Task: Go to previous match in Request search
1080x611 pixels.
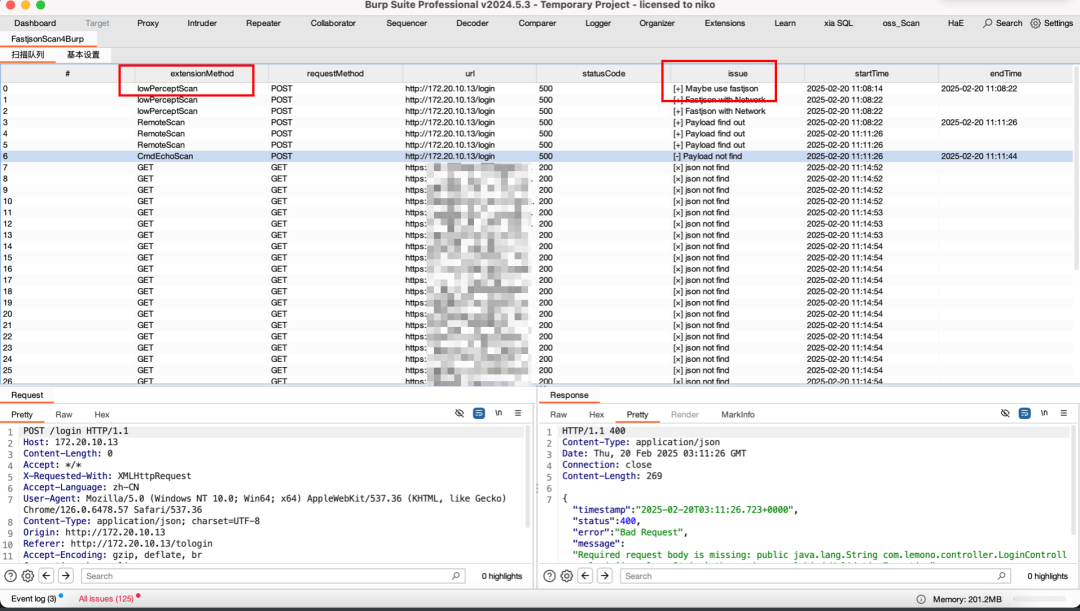Action: 46,576
